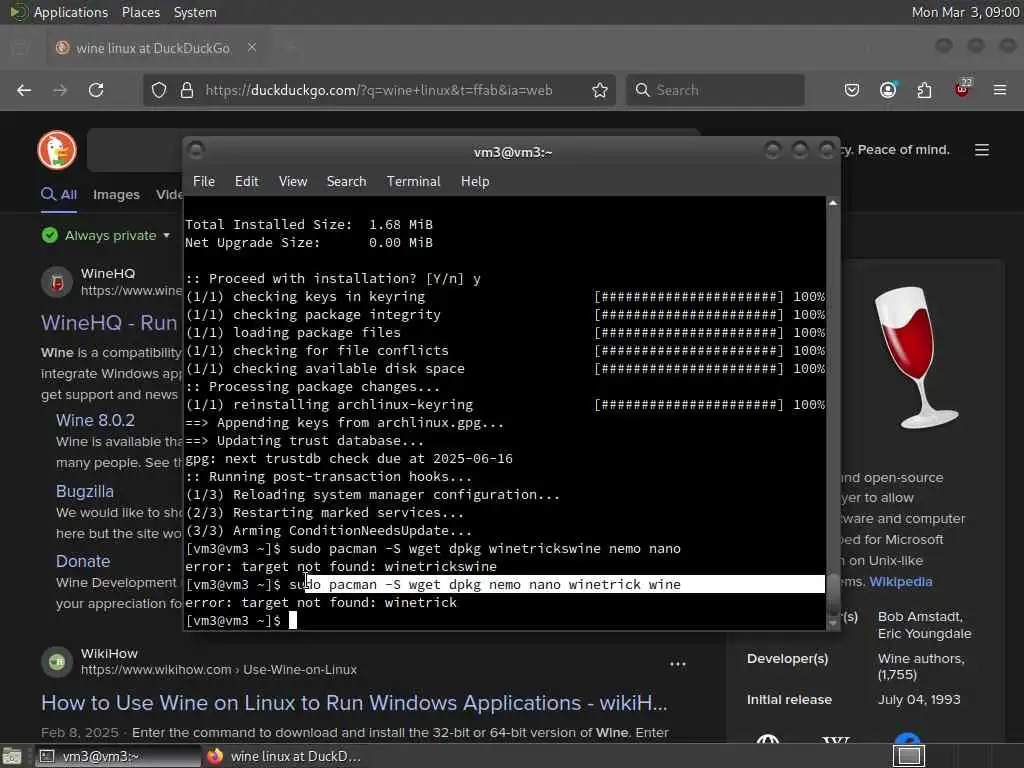1024x768 pixels.
Task: Go back using the Firefox back arrow
Action: click(24, 90)
